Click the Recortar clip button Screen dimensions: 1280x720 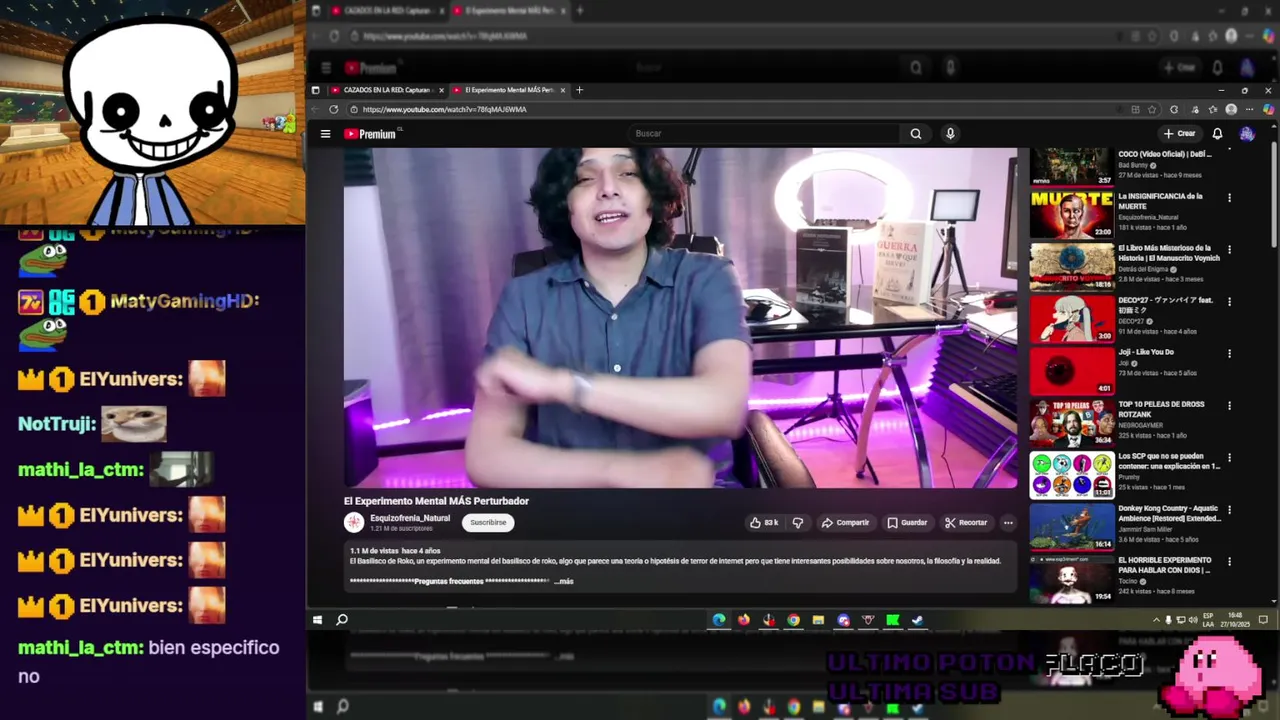pyautogui.click(x=966, y=522)
